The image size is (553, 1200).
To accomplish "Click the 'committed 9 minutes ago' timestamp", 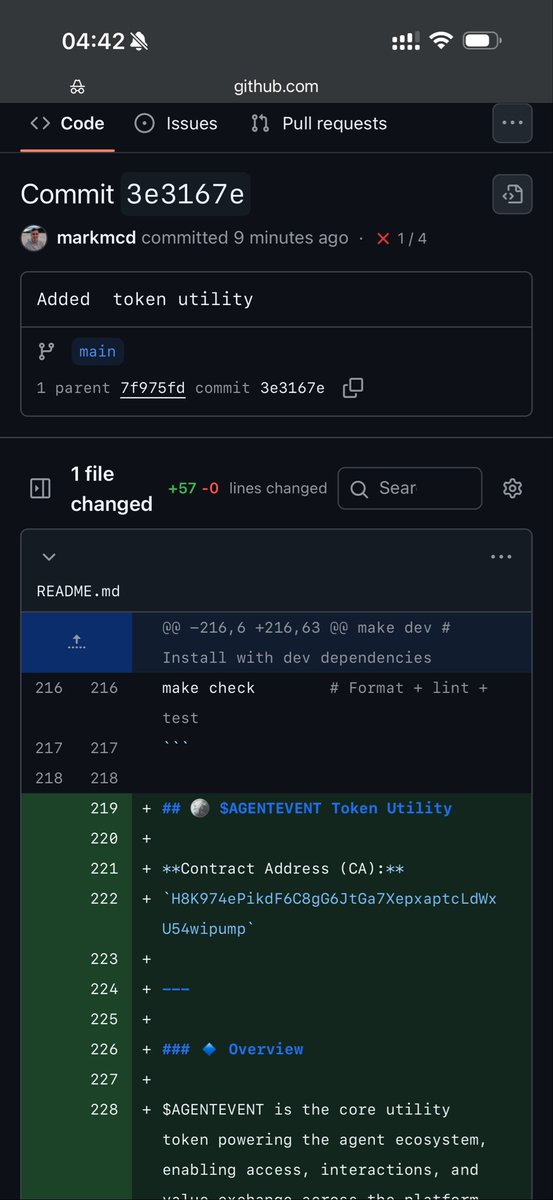I will pyautogui.click(x=245, y=238).
